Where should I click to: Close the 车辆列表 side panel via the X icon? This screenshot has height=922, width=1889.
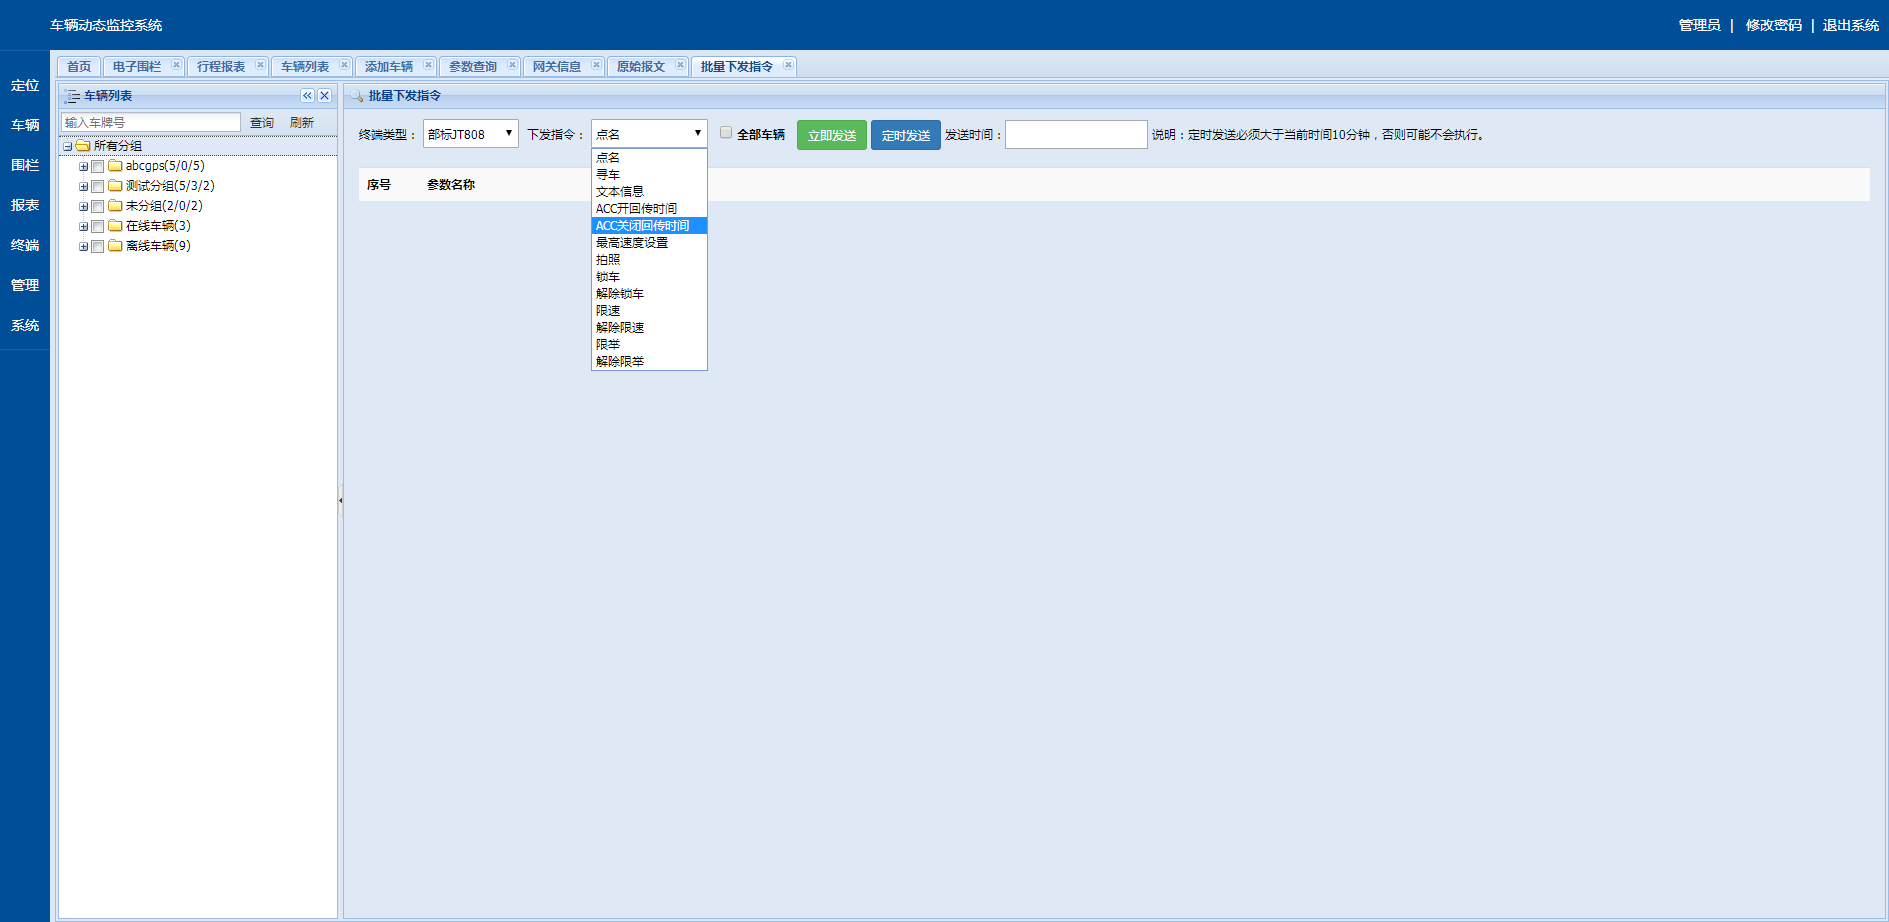324,96
